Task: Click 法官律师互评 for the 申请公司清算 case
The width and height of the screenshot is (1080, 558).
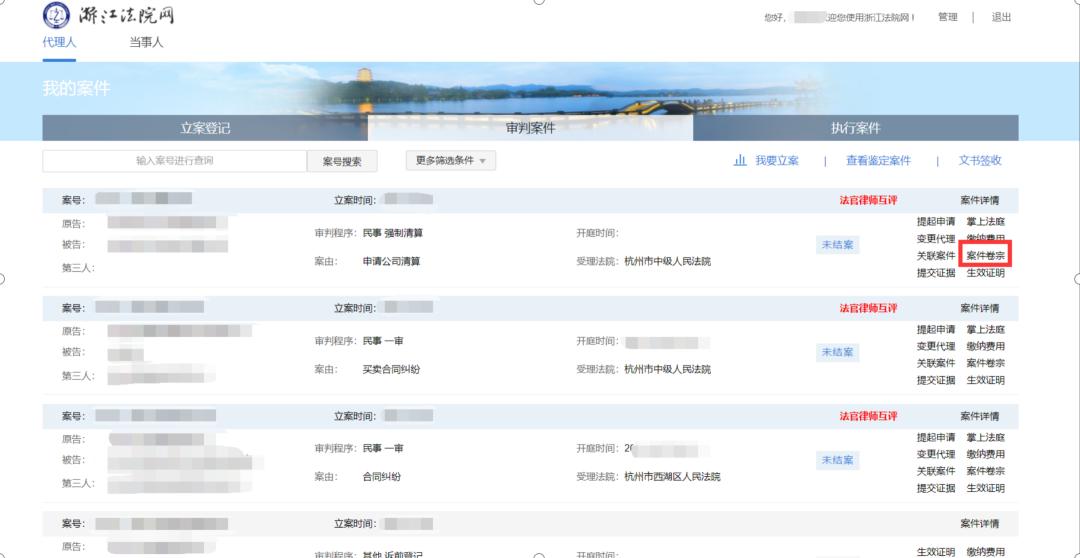Action: [x=868, y=200]
